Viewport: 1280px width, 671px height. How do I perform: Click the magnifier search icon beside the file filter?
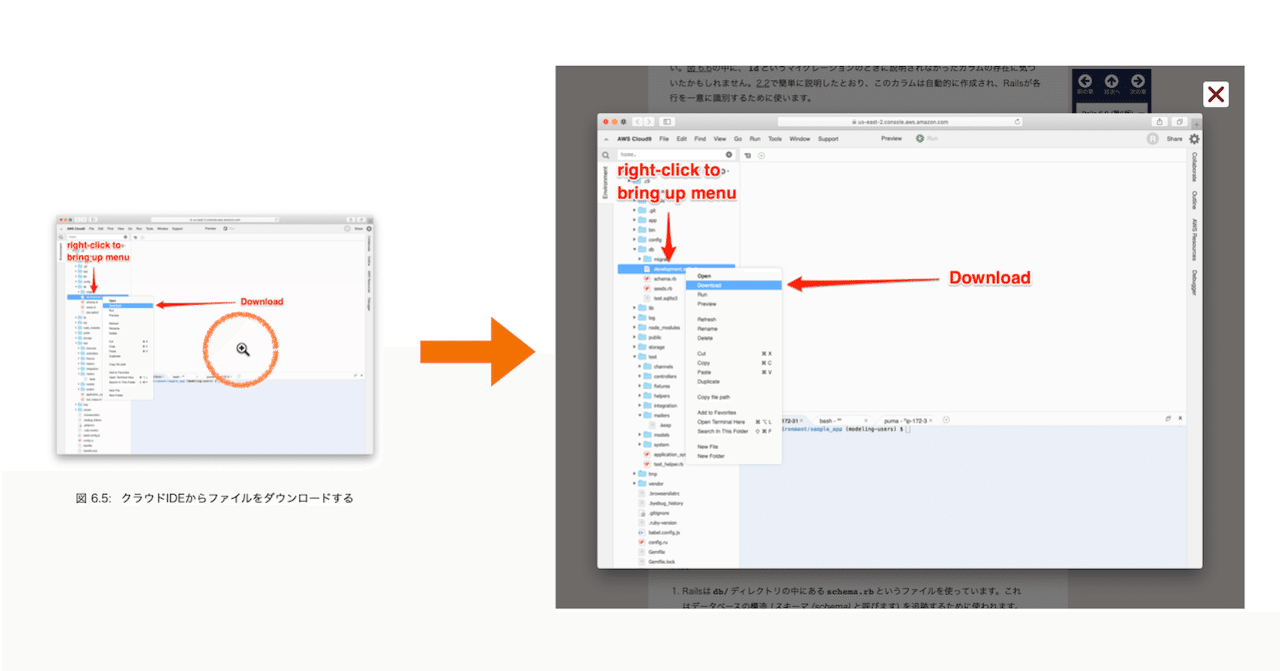[x=606, y=155]
